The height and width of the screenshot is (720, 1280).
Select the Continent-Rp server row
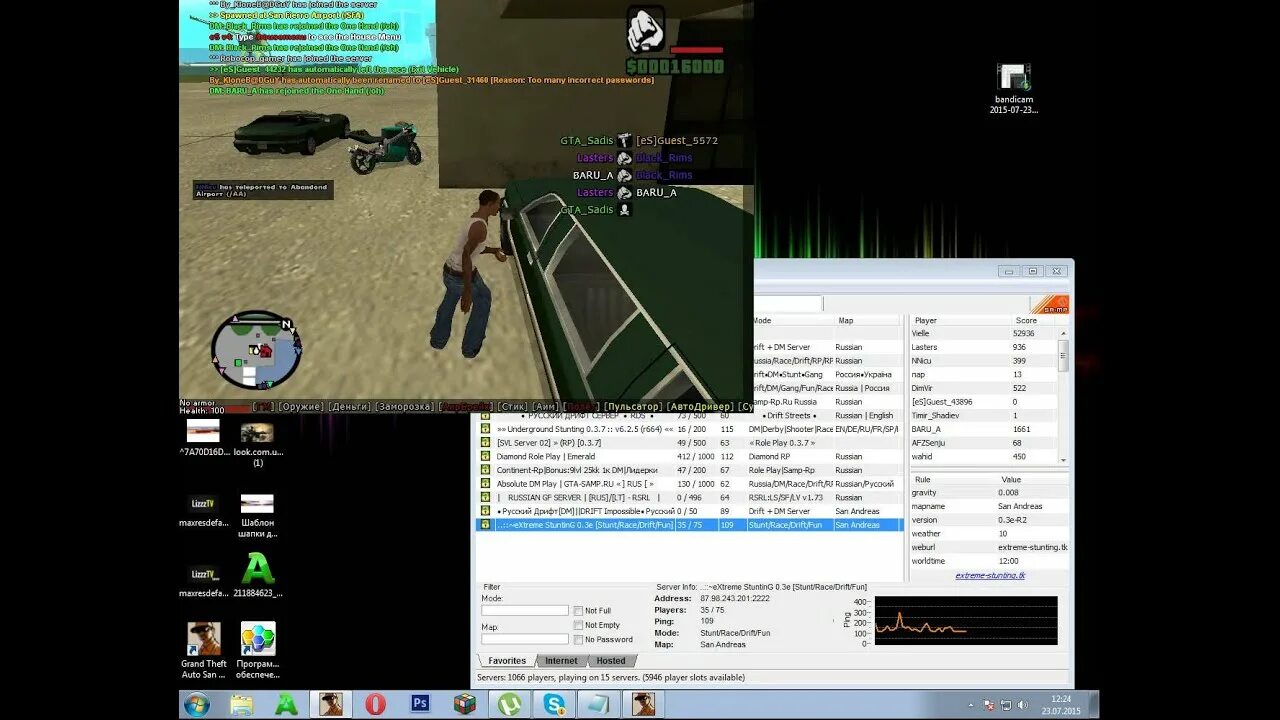coord(690,470)
